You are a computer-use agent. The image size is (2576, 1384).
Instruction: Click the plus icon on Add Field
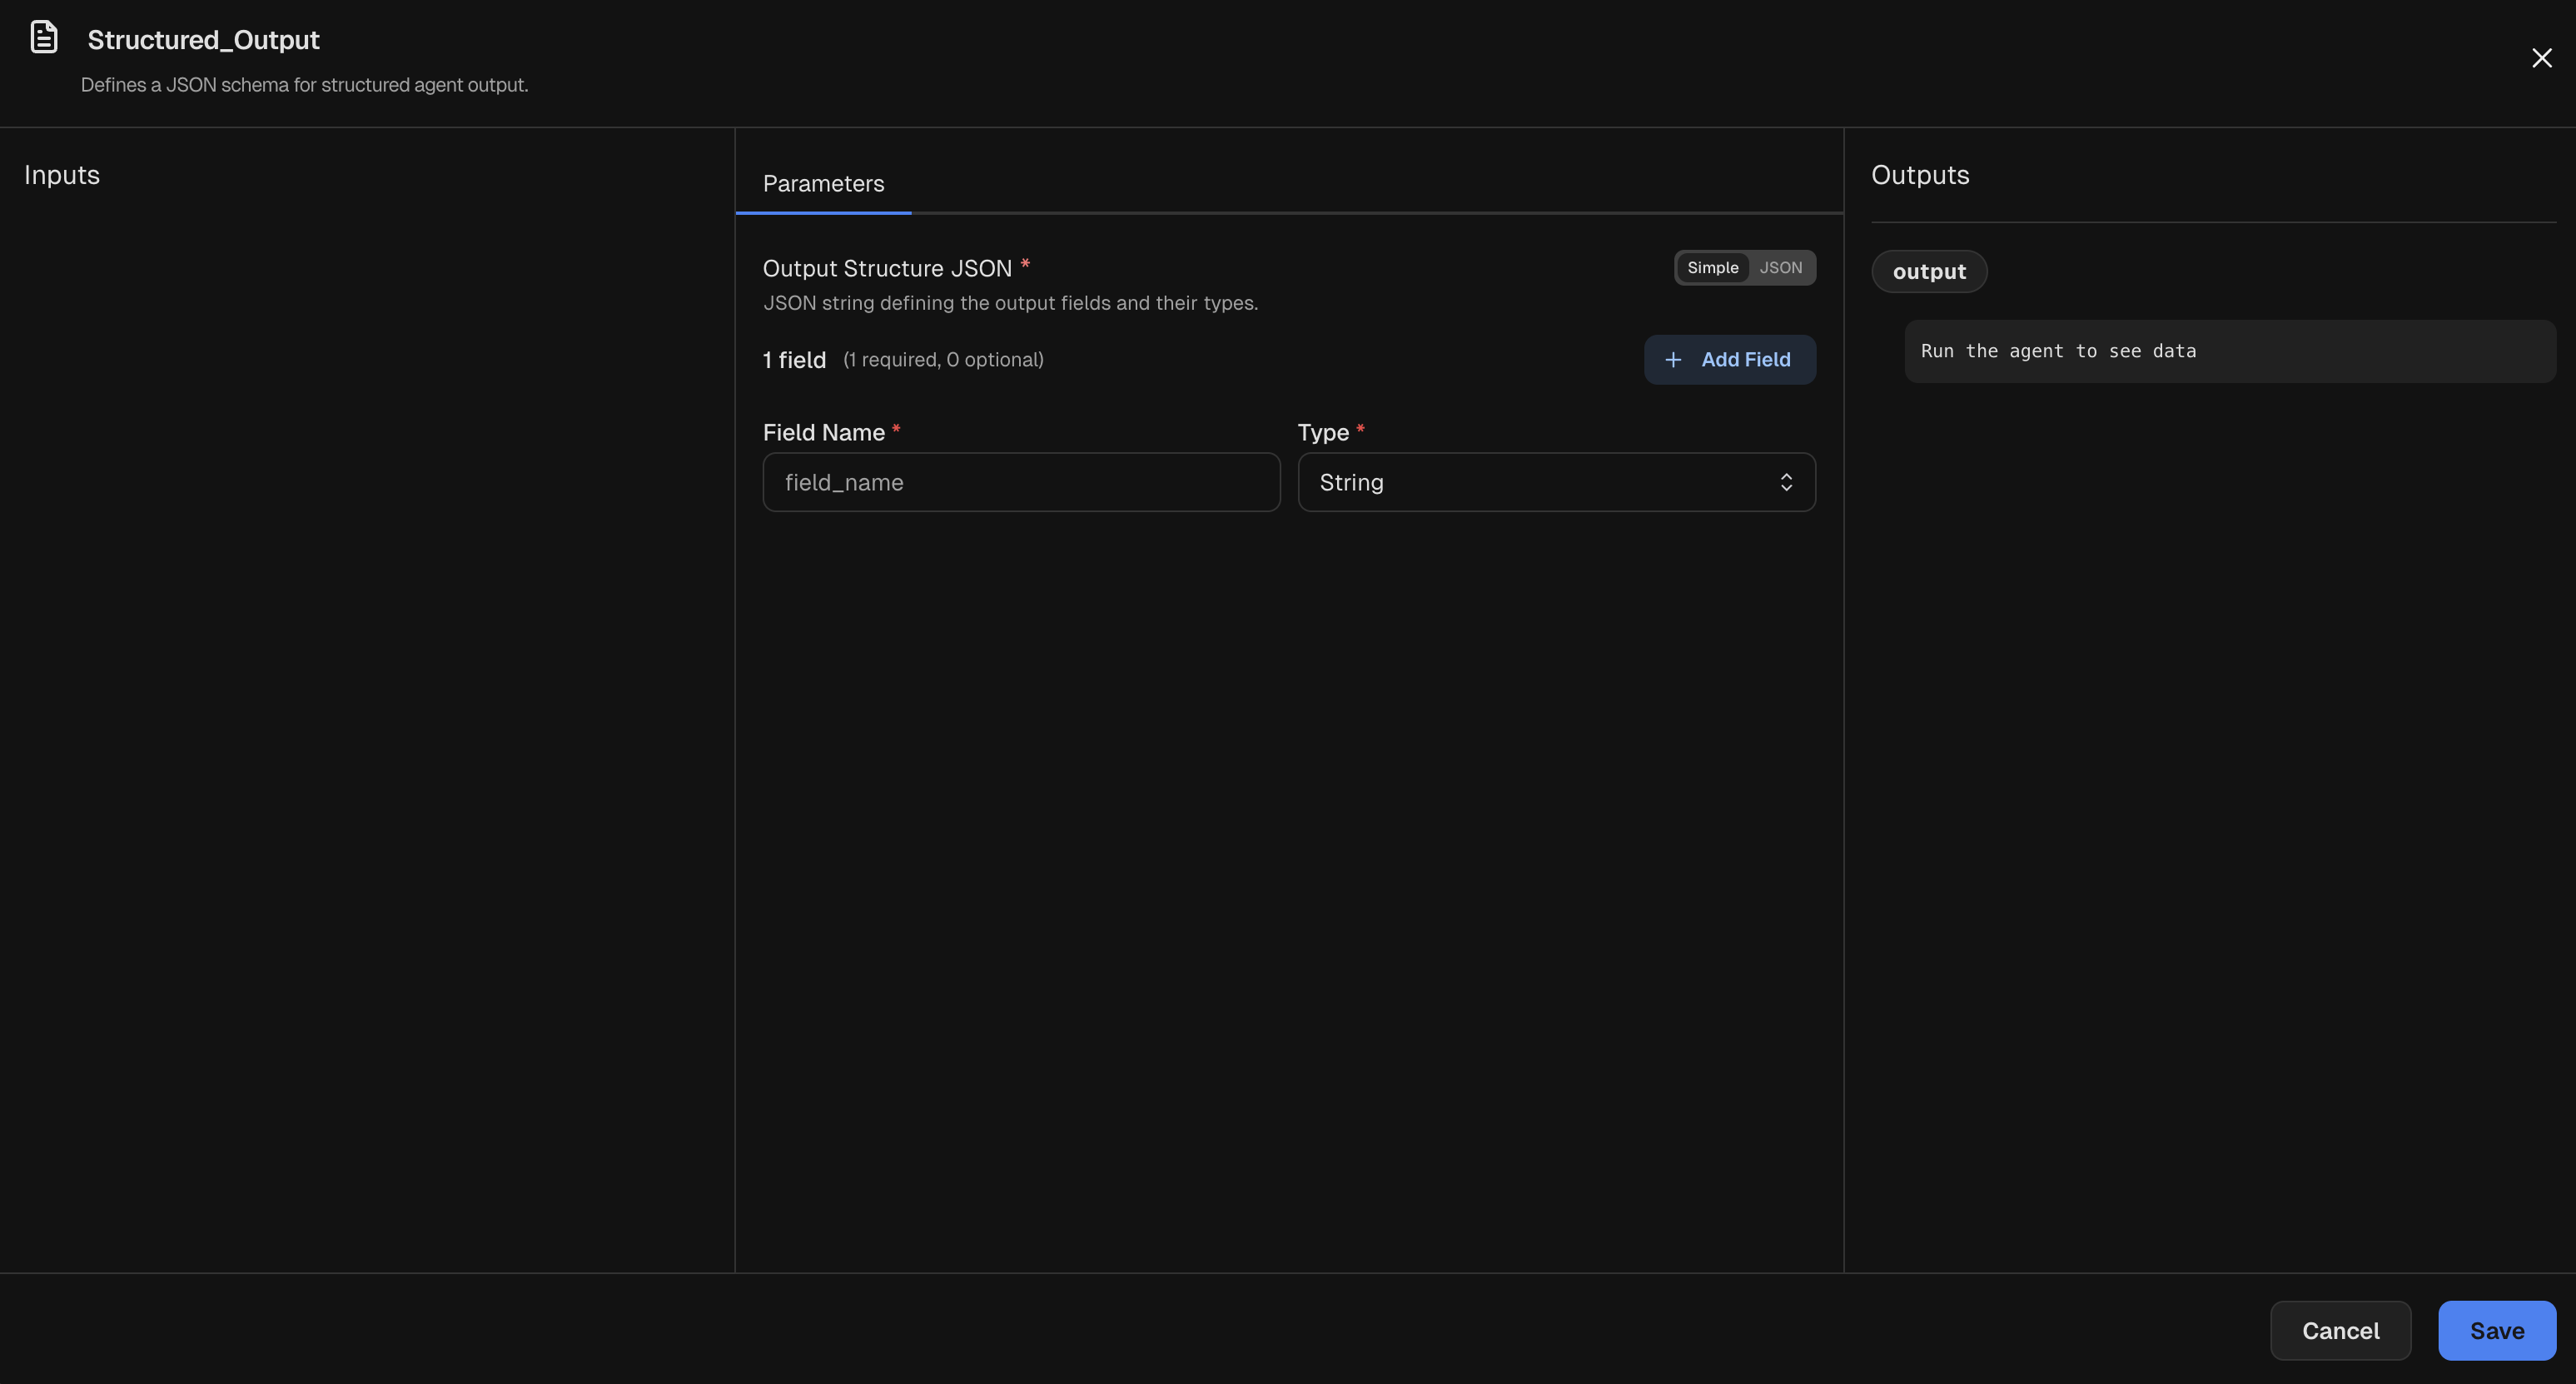pos(1674,359)
